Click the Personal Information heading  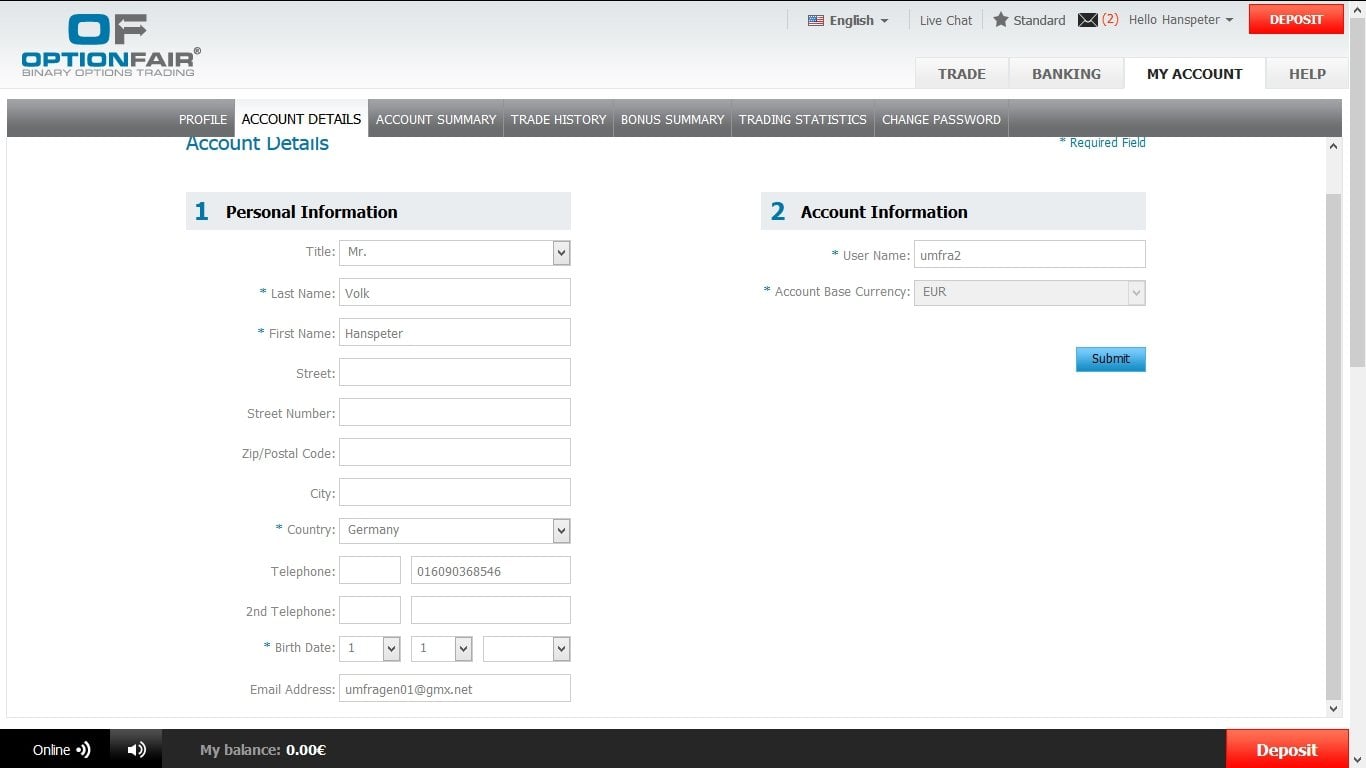[x=312, y=212]
